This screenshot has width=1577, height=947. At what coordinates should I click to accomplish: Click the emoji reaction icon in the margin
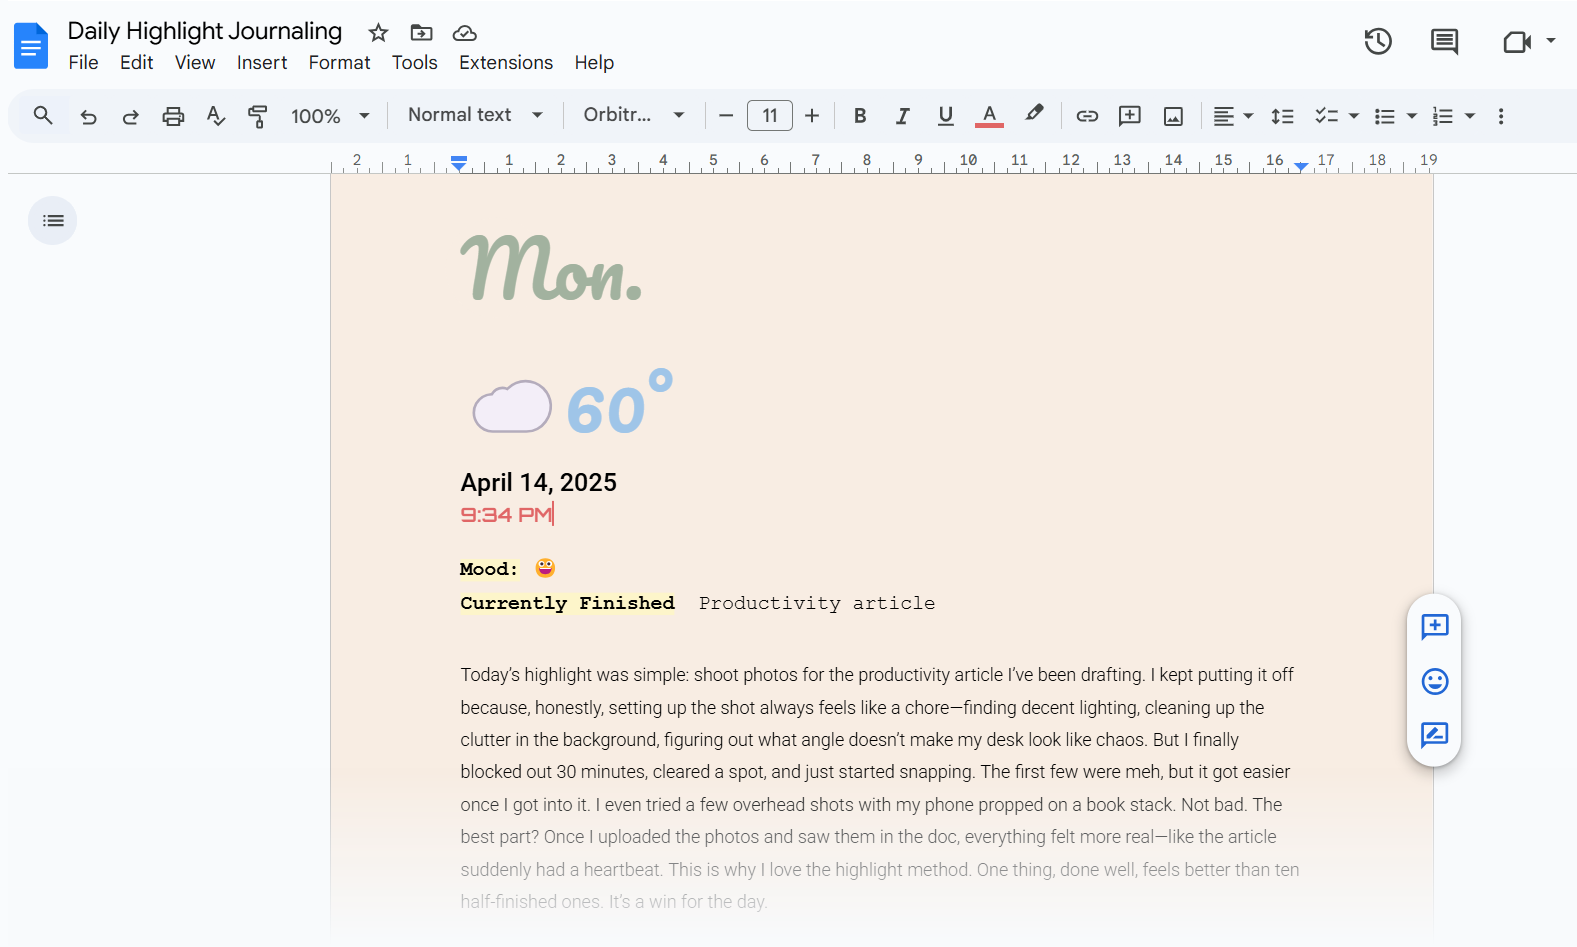1434,682
